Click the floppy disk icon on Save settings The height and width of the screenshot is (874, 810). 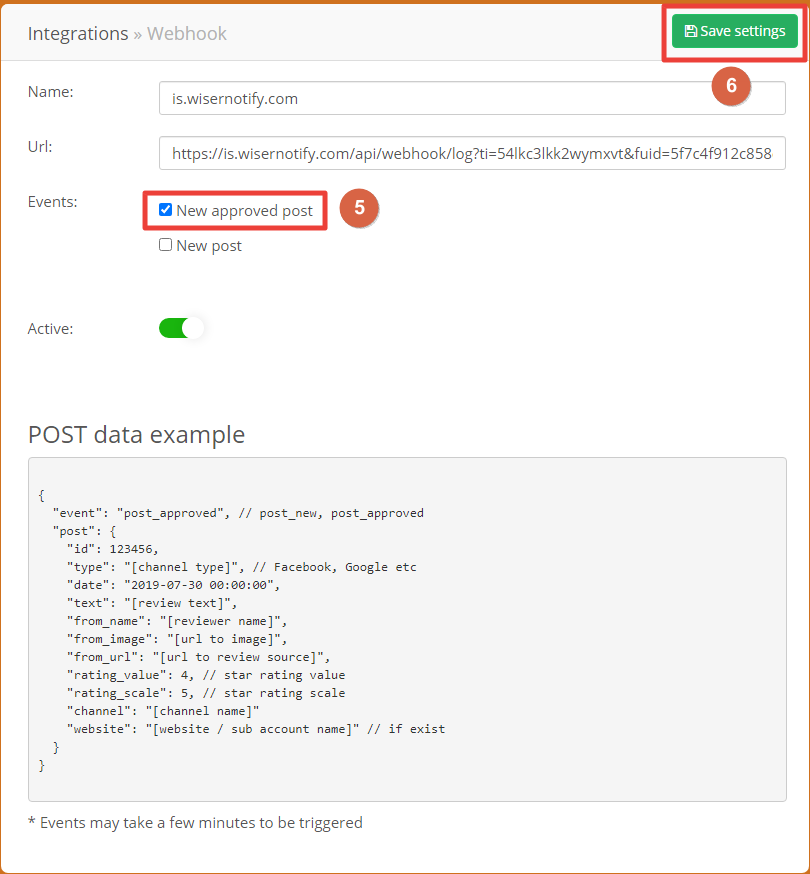click(x=690, y=32)
